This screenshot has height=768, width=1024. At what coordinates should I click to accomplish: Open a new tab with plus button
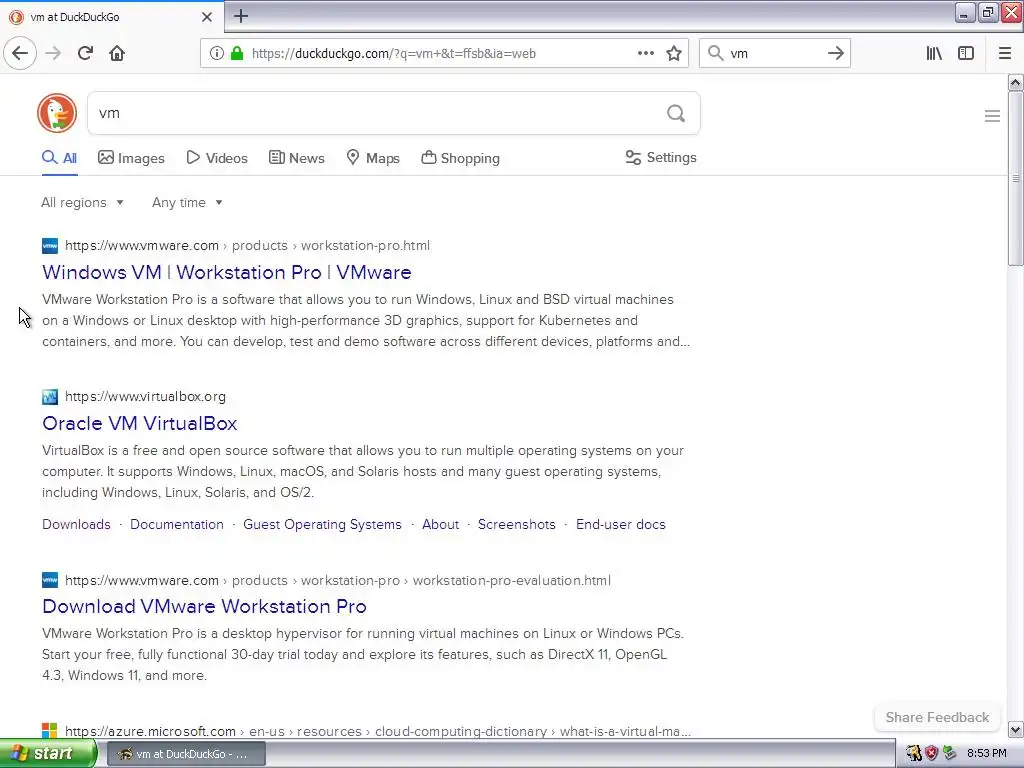[241, 16]
